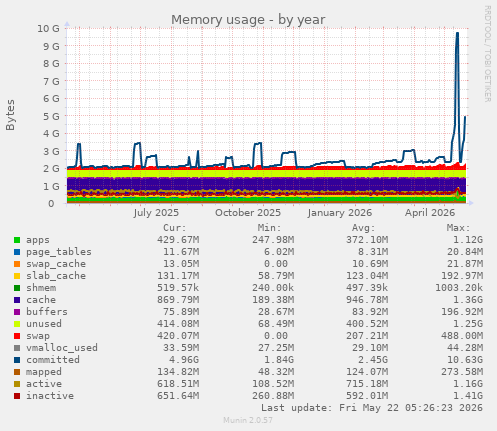
Task: Click the dark green shmem legend swatch
Action: (x=17, y=288)
